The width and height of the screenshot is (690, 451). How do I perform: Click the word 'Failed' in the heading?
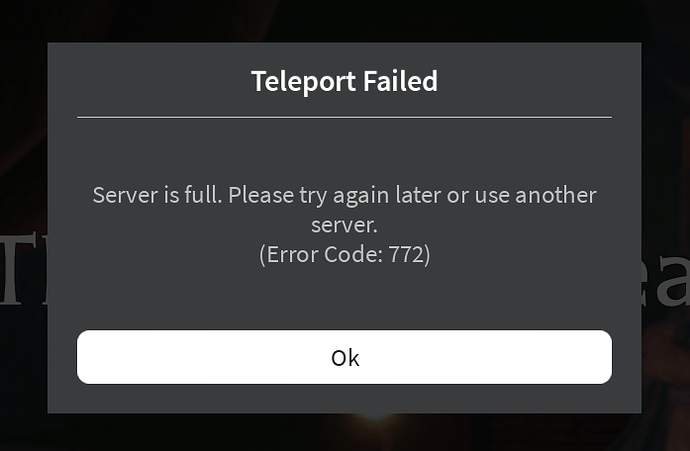(x=400, y=81)
